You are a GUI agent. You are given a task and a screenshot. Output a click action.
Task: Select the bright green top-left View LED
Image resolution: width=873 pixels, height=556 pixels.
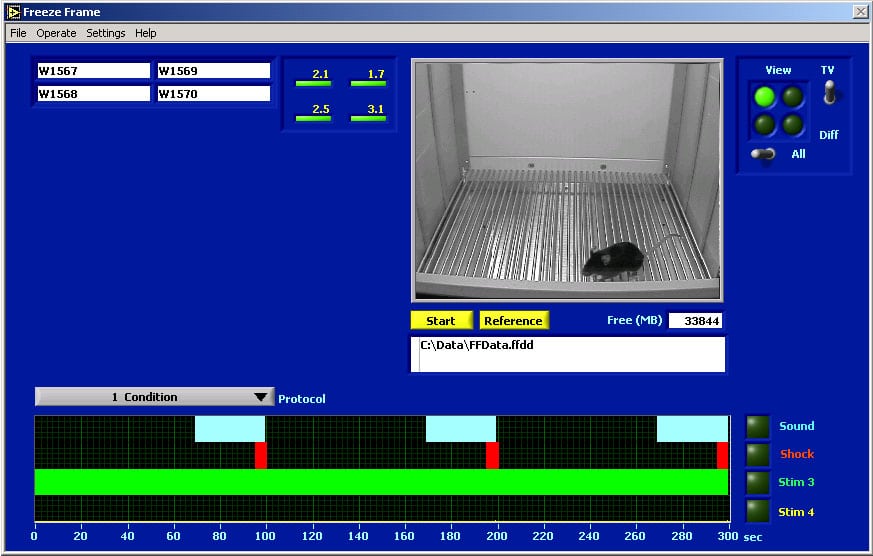click(x=765, y=97)
